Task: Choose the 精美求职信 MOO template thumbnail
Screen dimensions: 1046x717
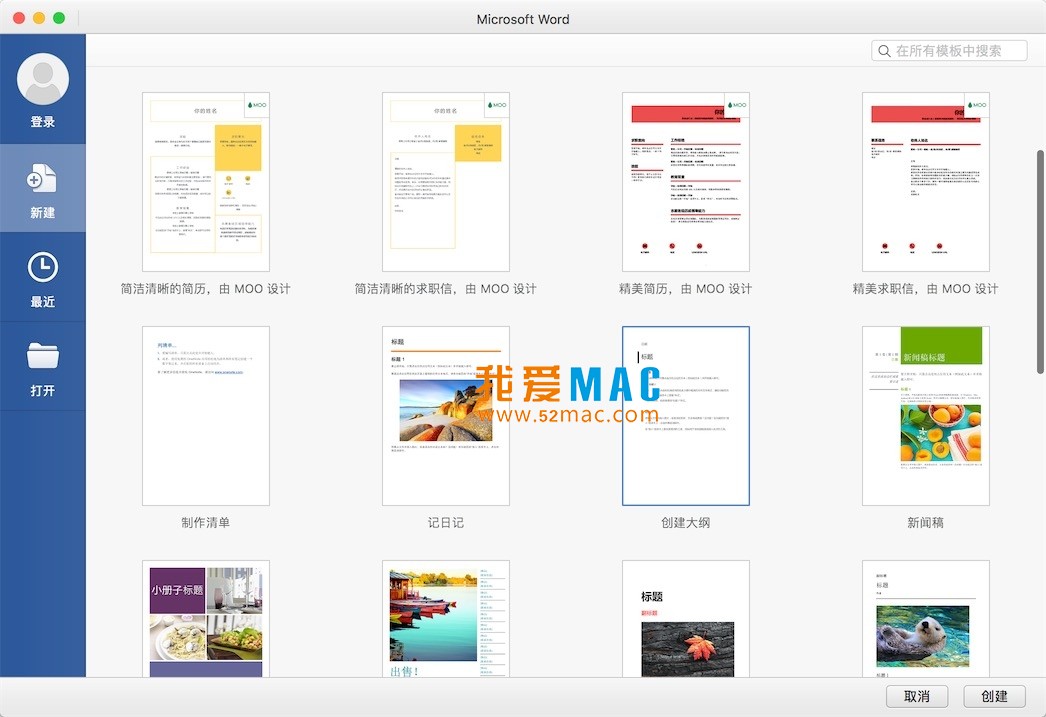Action: 926,182
